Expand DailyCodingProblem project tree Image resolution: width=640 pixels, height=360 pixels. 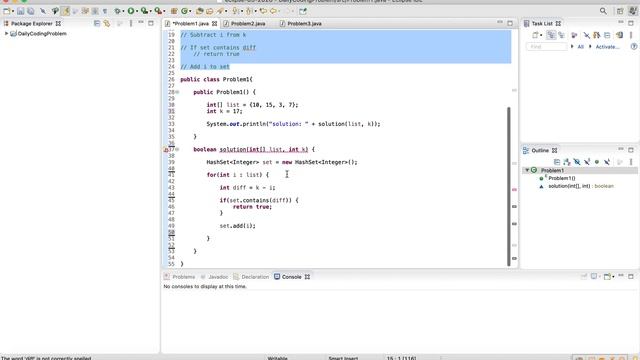pyautogui.click(x=6, y=33)
